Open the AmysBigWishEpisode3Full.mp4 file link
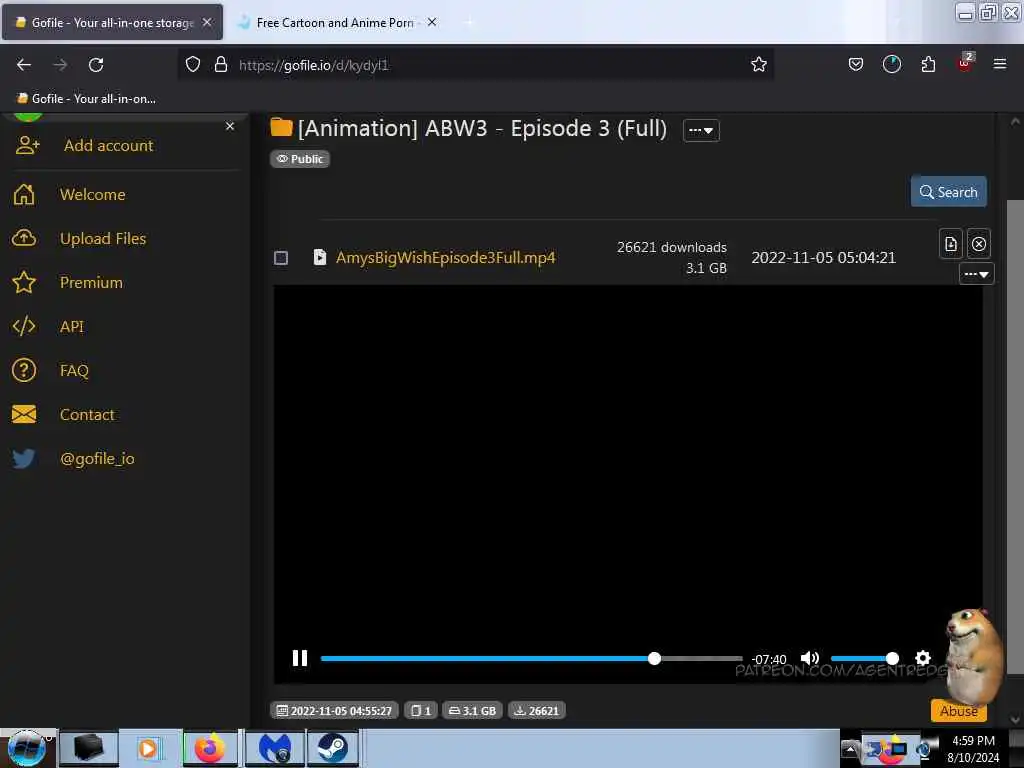The height and width of the screenshot is (768, 1024). (x=445, y=257)
